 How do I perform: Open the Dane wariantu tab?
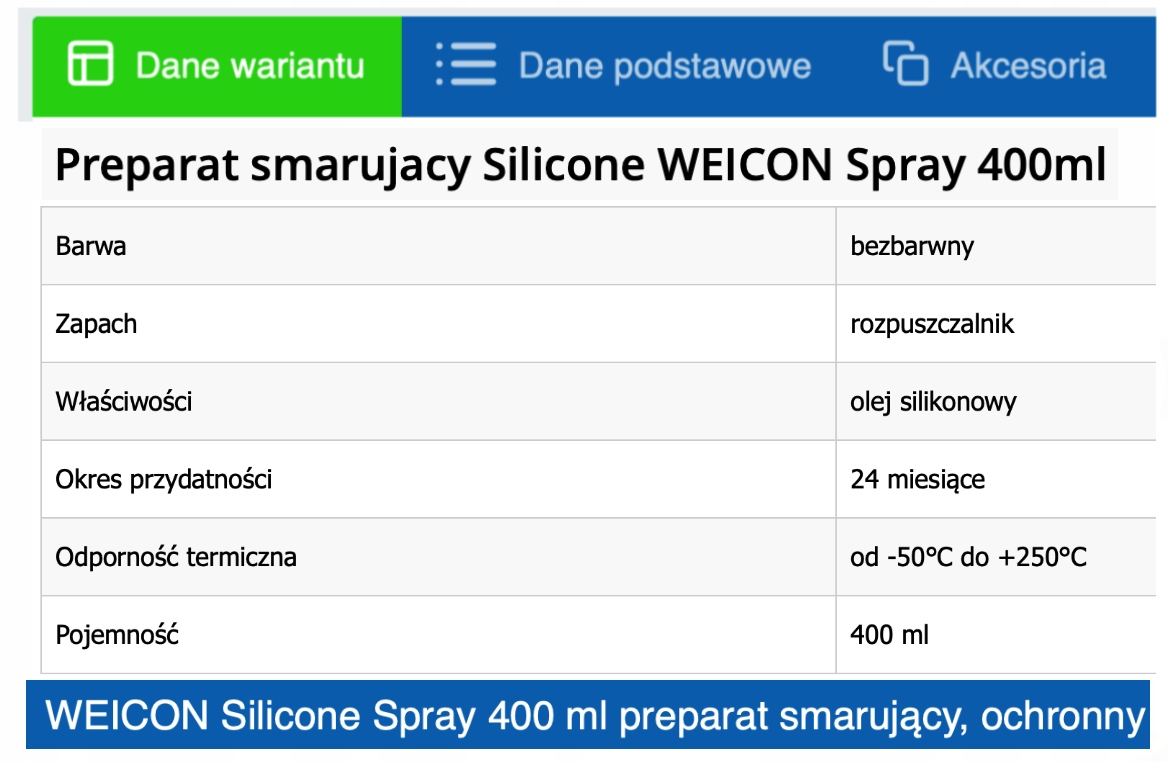coord(217,66)
